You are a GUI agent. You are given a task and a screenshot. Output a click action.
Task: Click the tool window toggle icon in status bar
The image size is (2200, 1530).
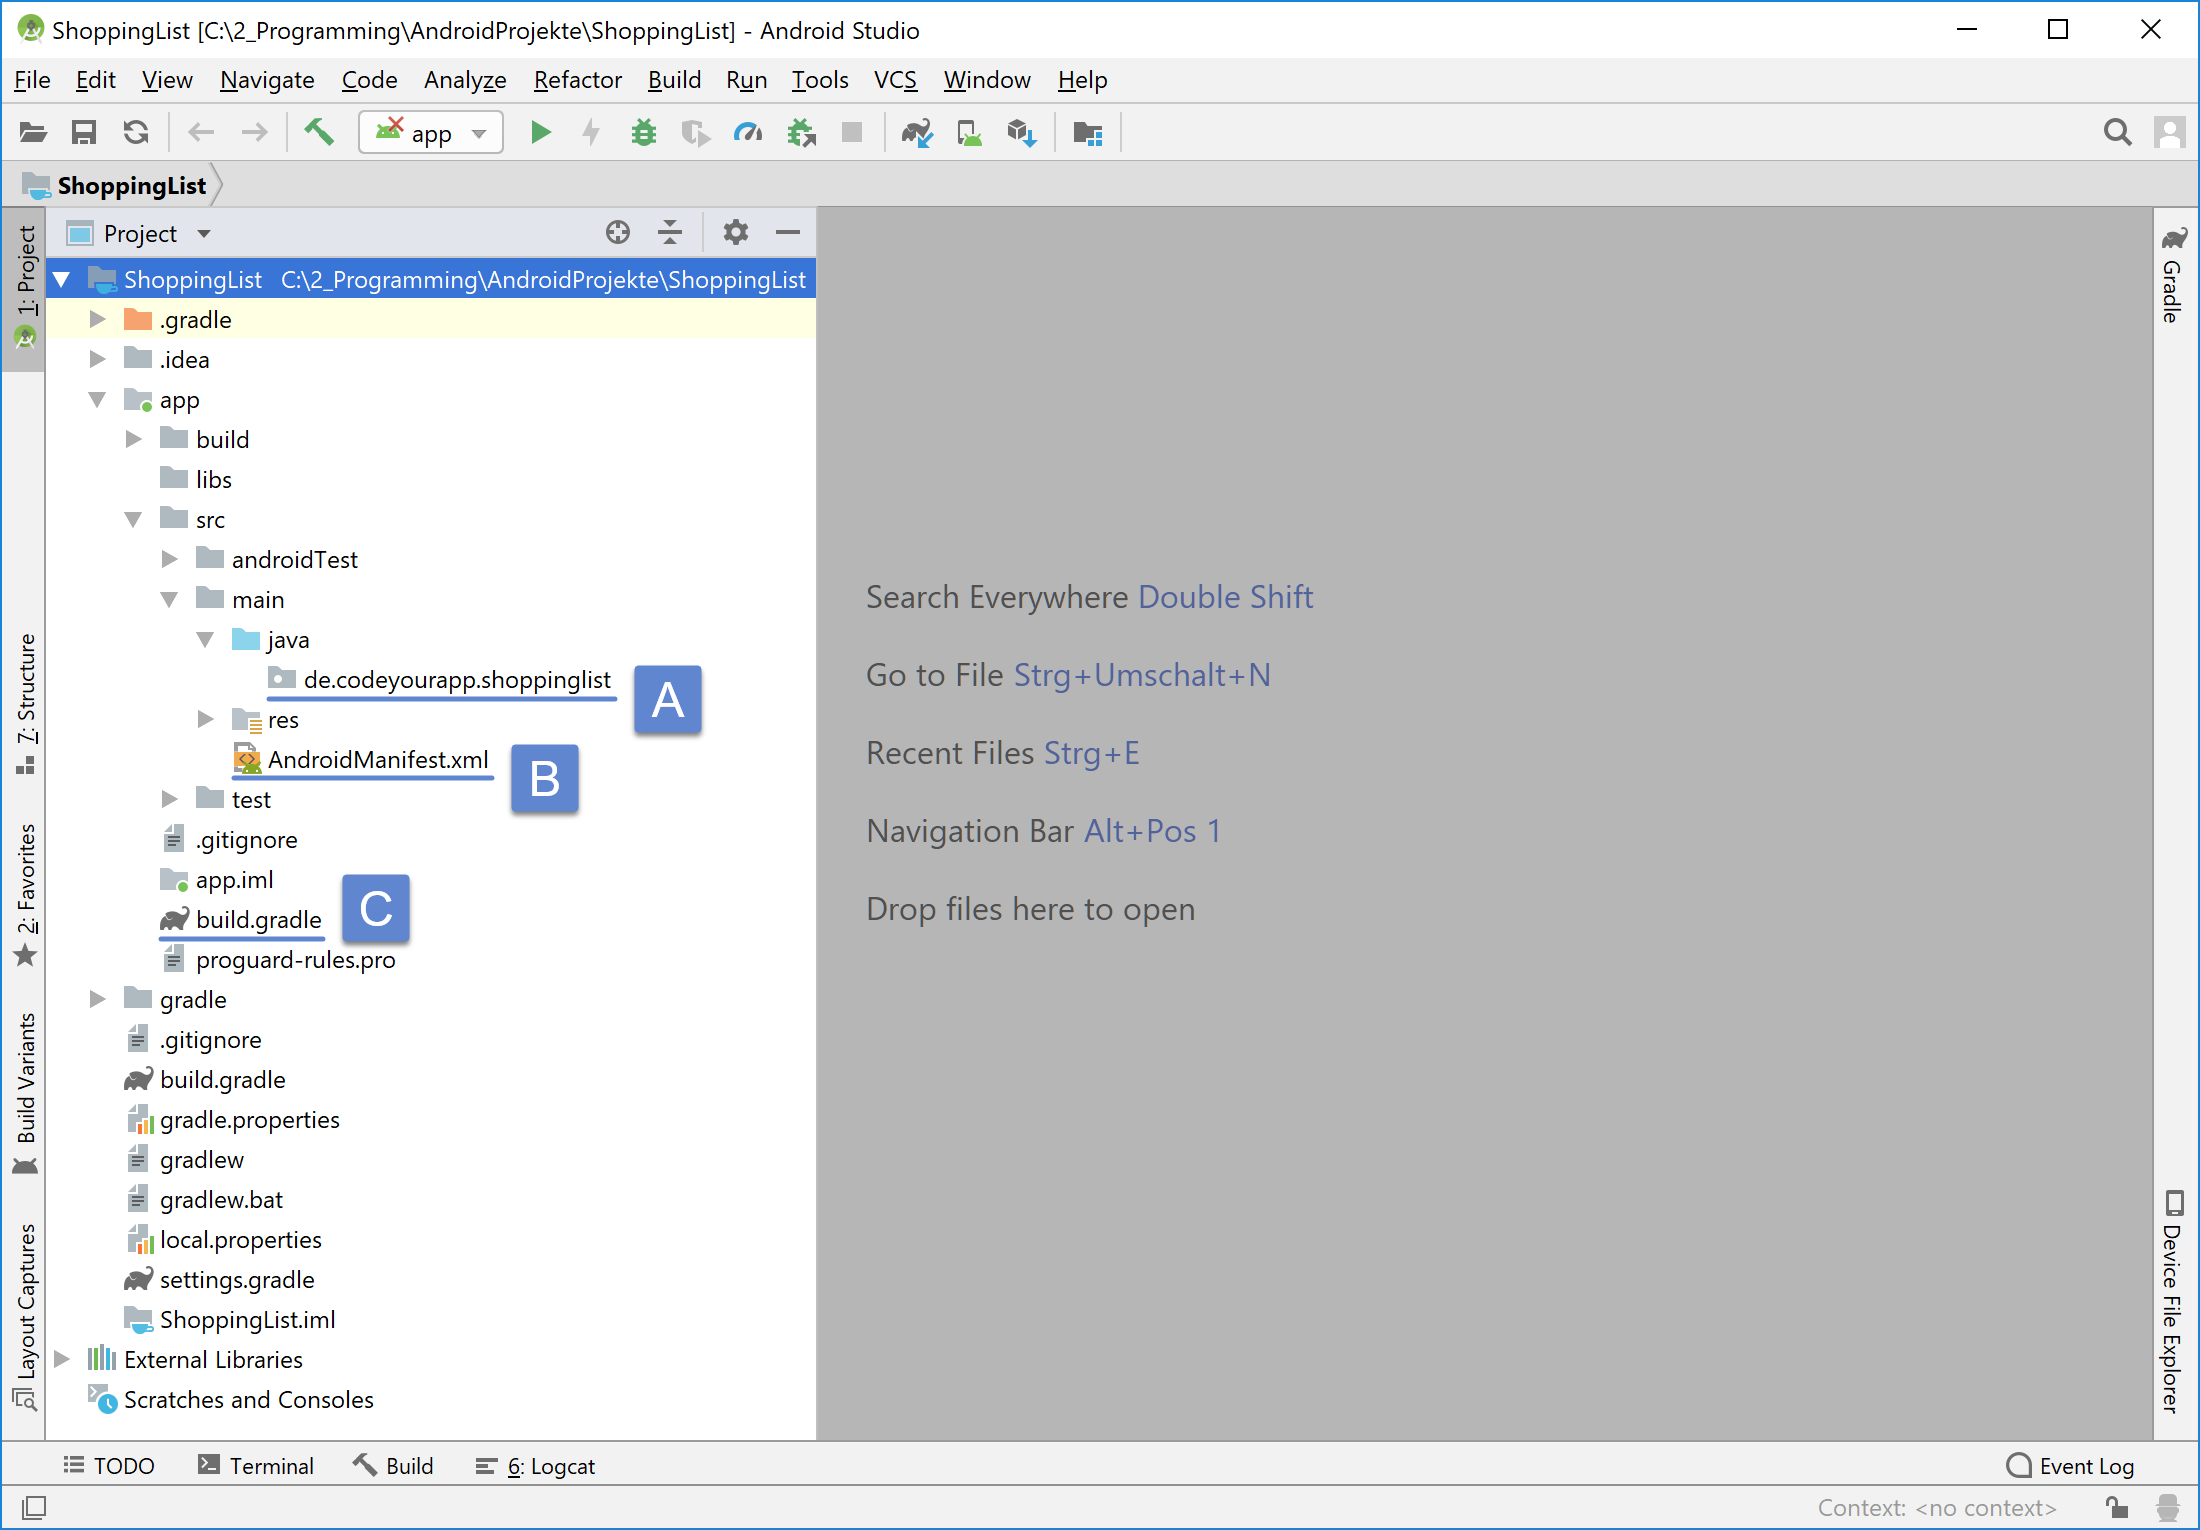[34, 1507]
